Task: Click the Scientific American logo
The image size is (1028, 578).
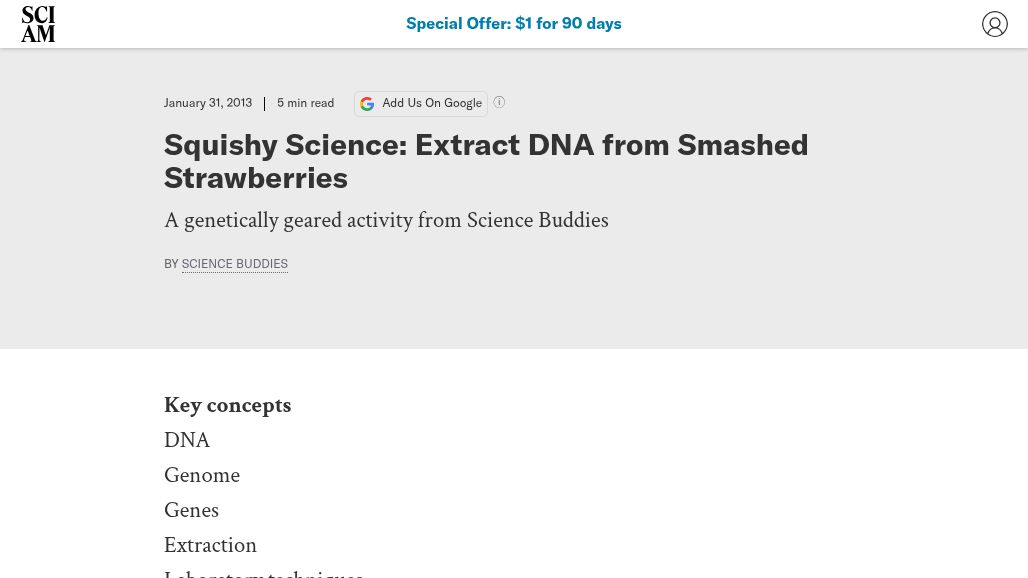Action: click(x=38, y=23)
